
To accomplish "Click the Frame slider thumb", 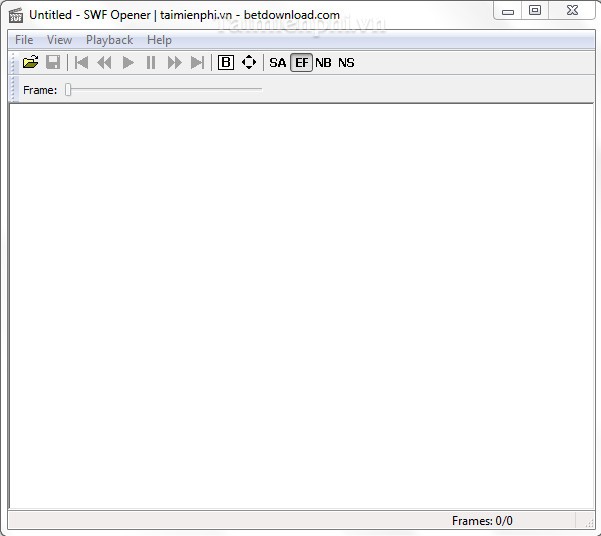I will click(68, 90).
